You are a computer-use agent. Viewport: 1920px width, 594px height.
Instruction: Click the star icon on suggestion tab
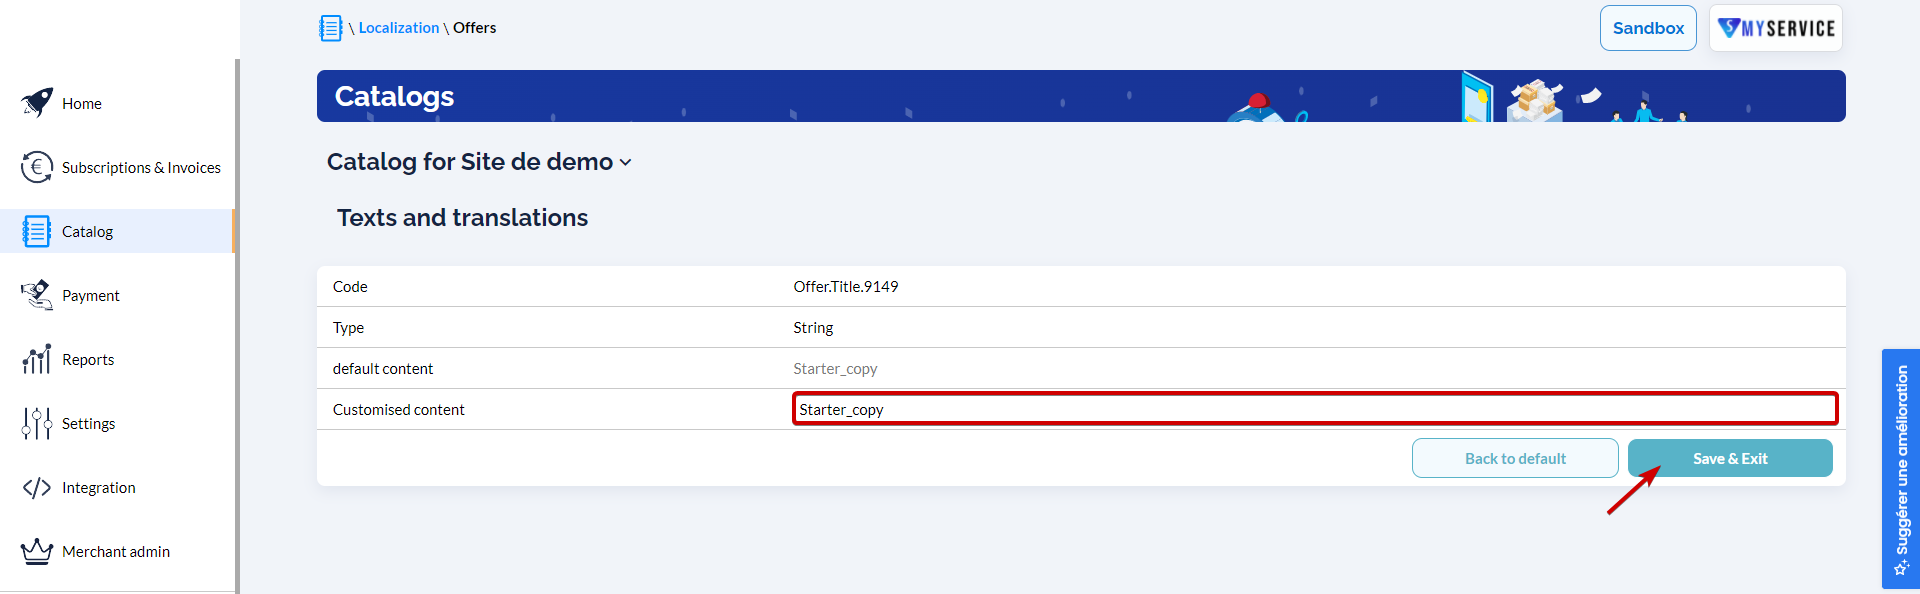(x=1901, y=568)
